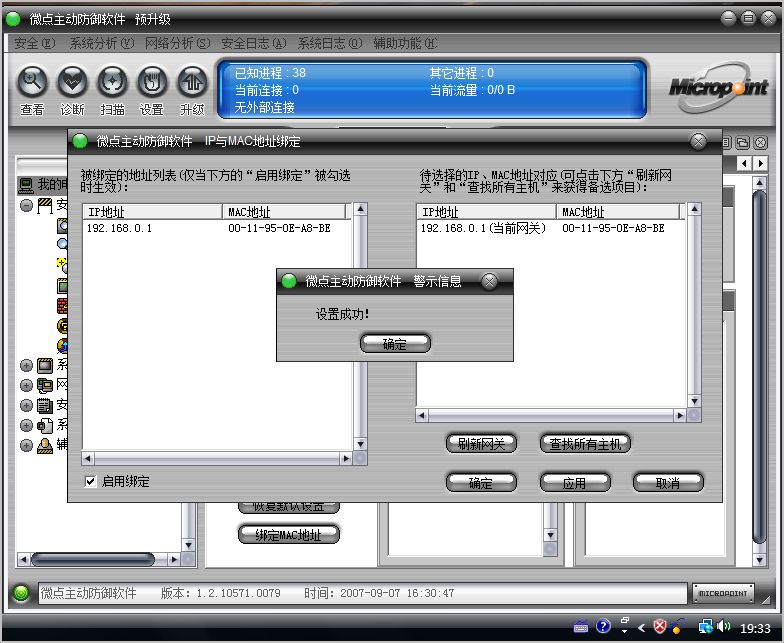Image resolution: width=784 pixels, height=643 pixels.
Task: Select bound entry 192.168.0.1 in left list
Action: [217, 228]
